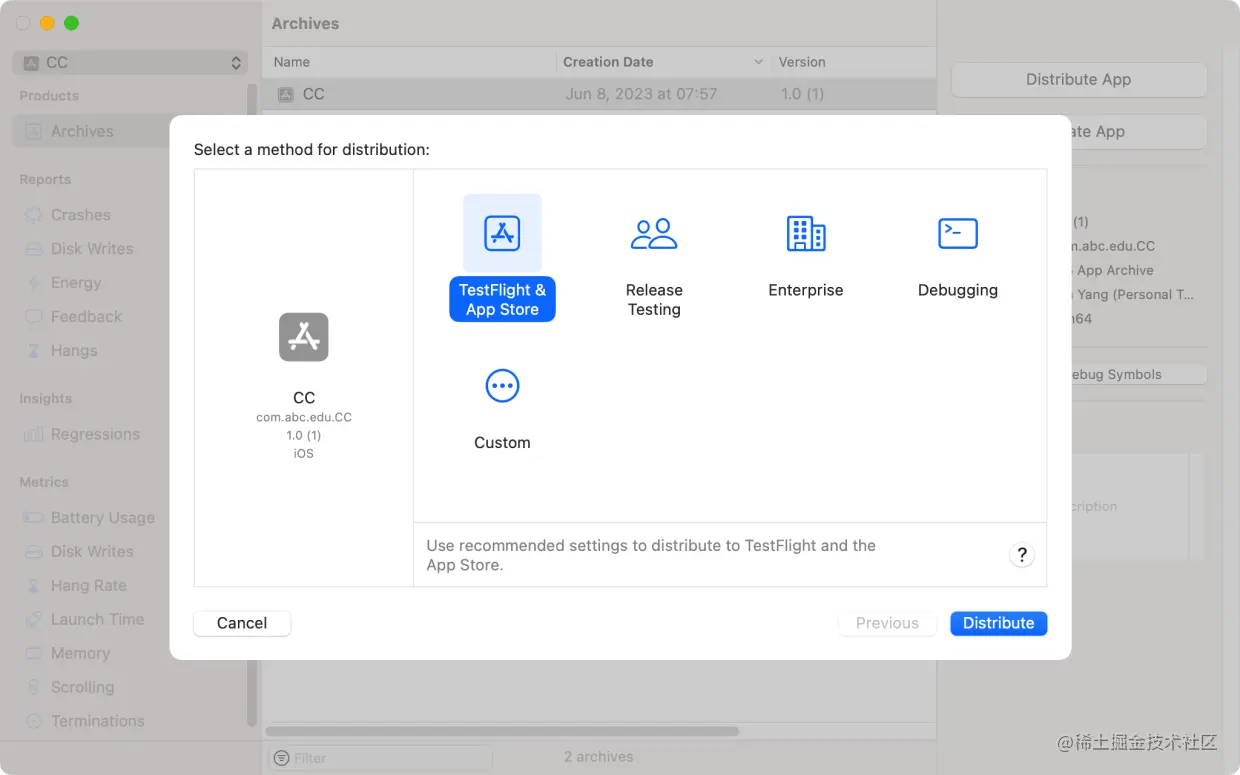
Task: Select the TestFlight & App Store icon
Action: click(502, 233)
